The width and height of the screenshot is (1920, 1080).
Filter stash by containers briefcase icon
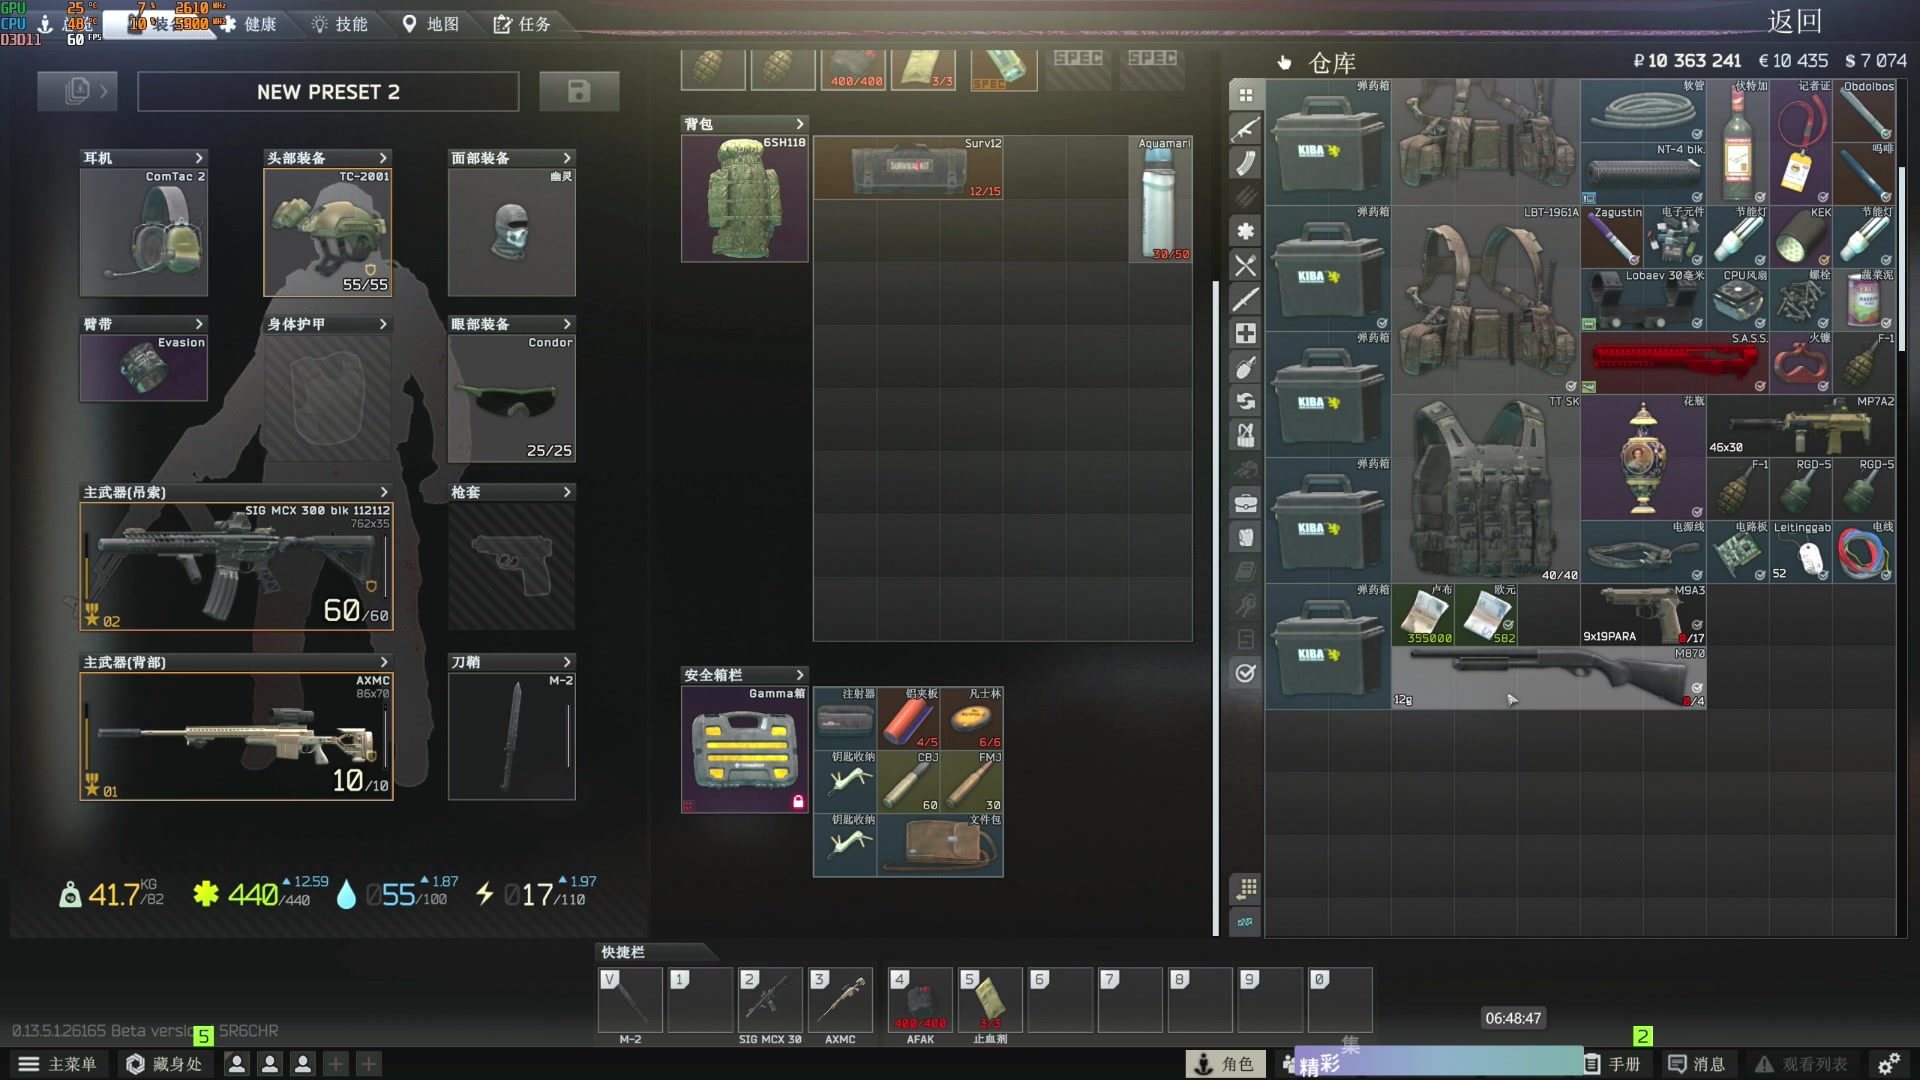point(1245,502)
